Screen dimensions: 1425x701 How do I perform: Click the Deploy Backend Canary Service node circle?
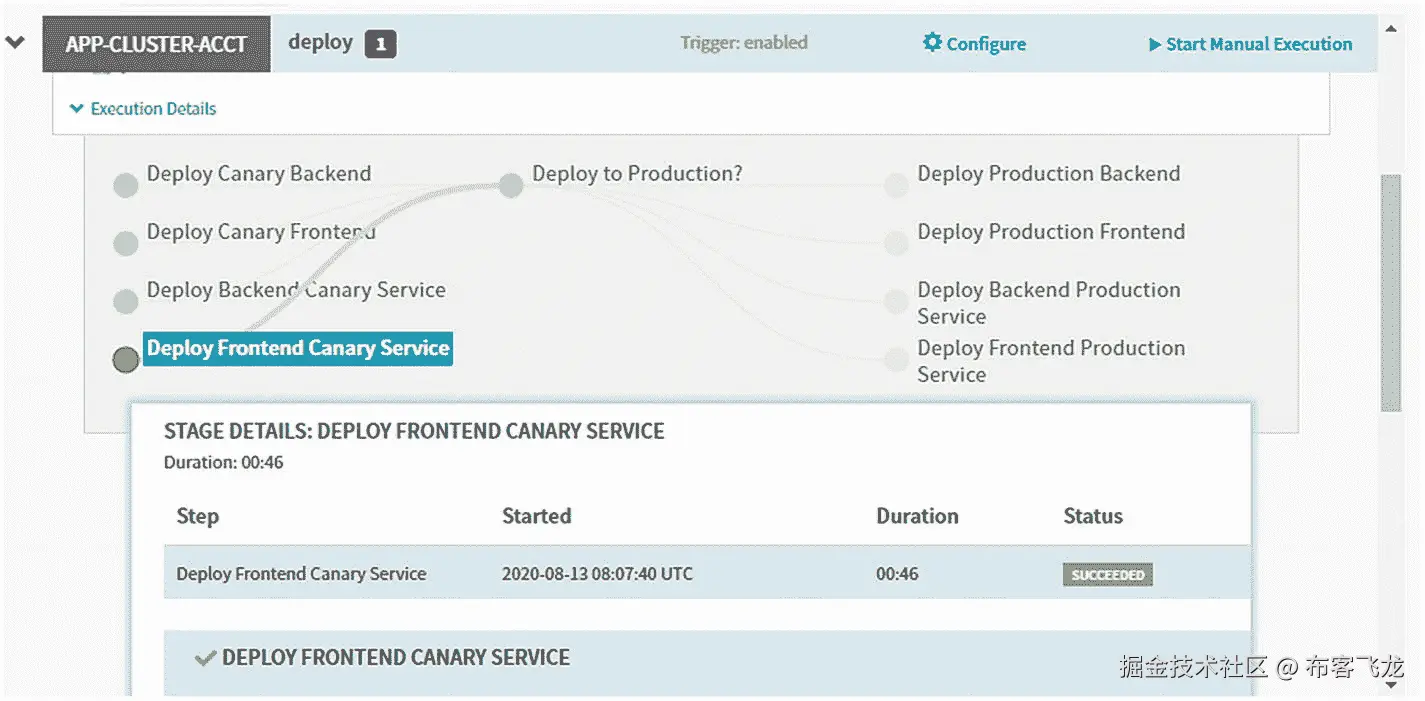(125, 302)
